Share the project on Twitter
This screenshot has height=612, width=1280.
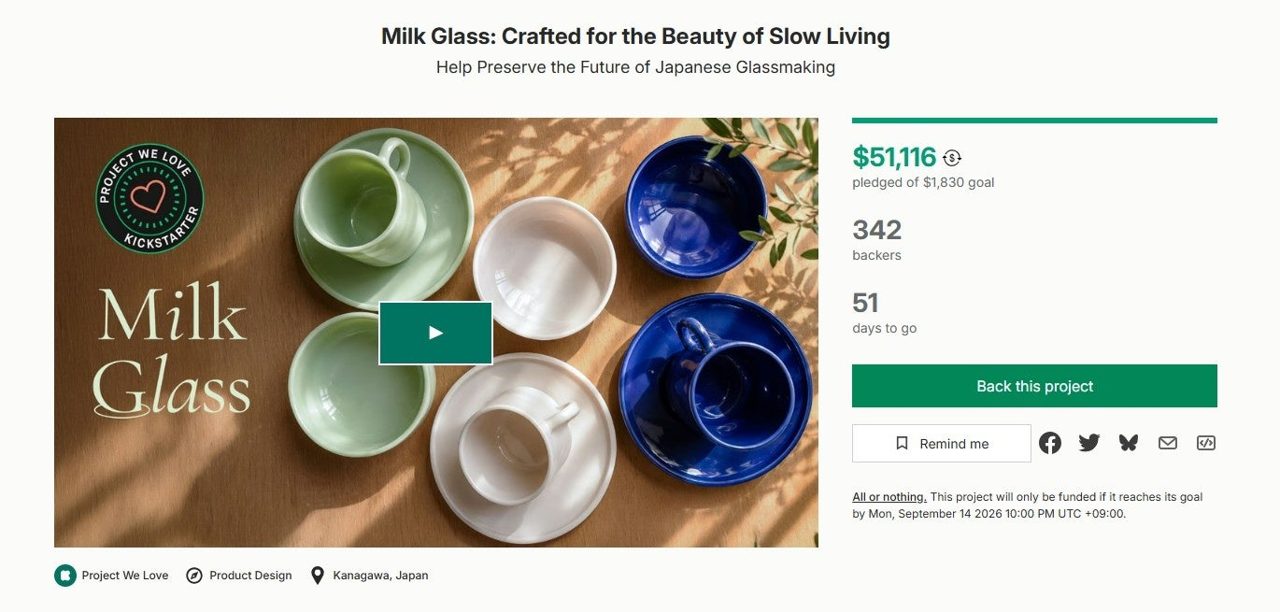1089,443
